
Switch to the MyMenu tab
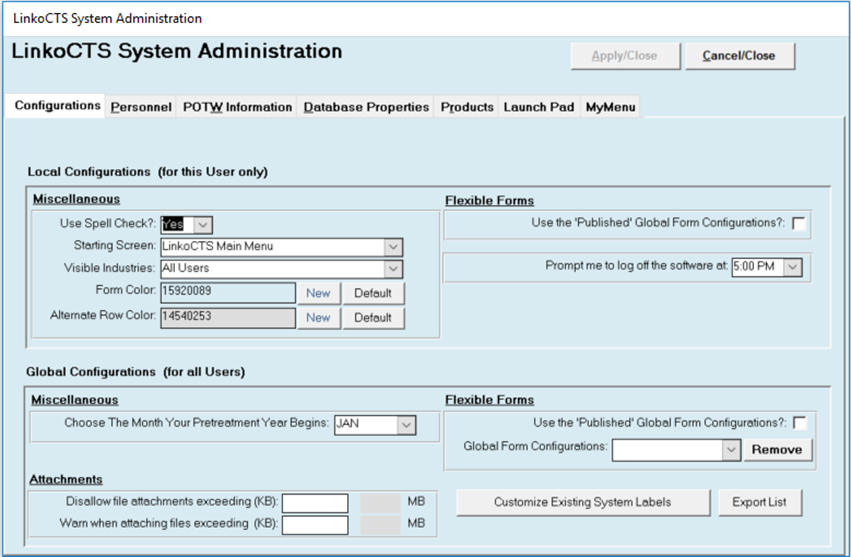(x=611, y=107)
